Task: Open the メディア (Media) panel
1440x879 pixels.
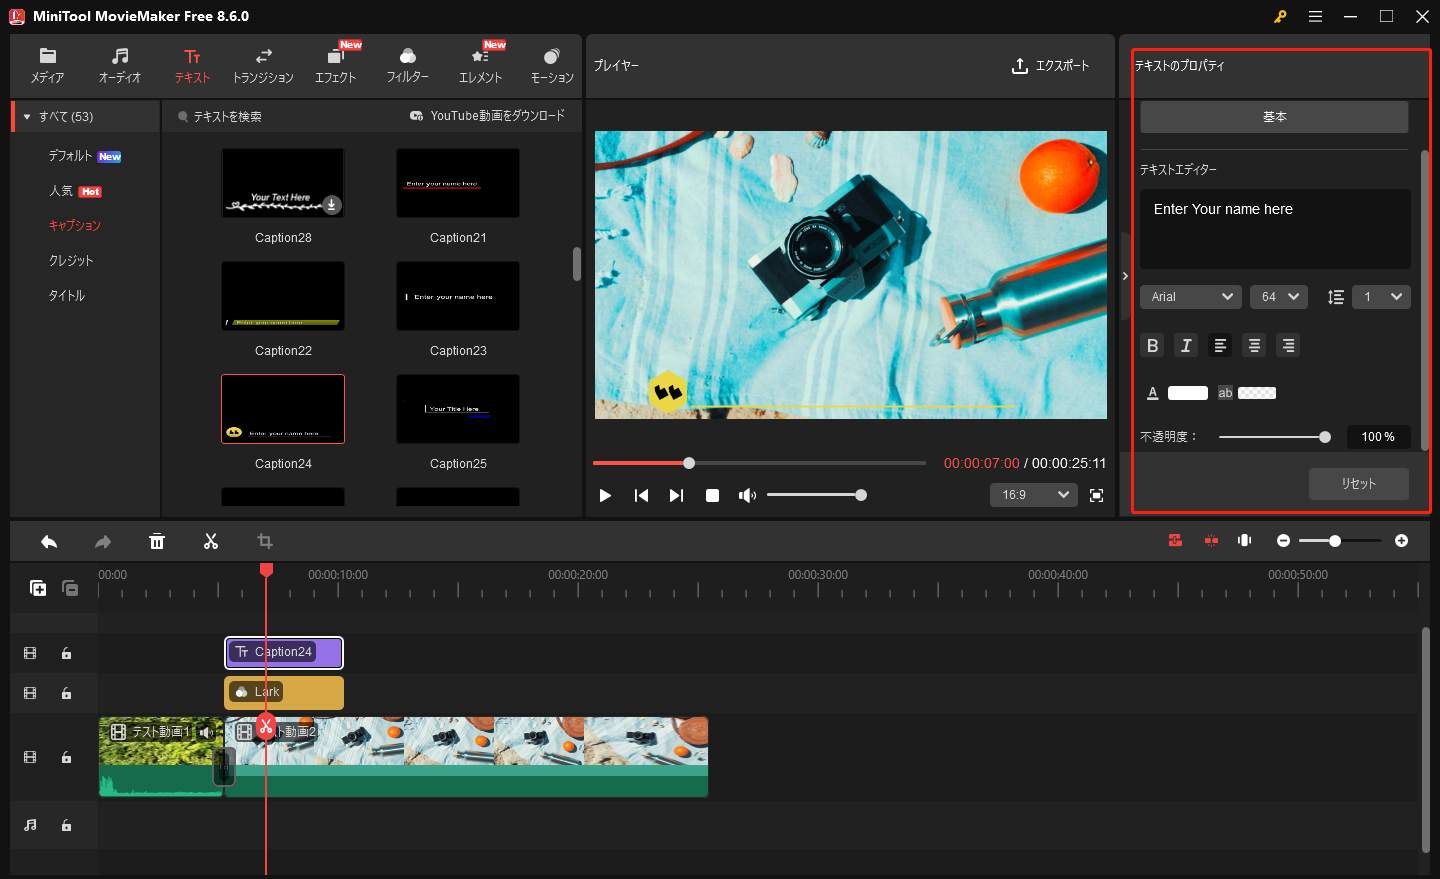Action: (47, 63)
